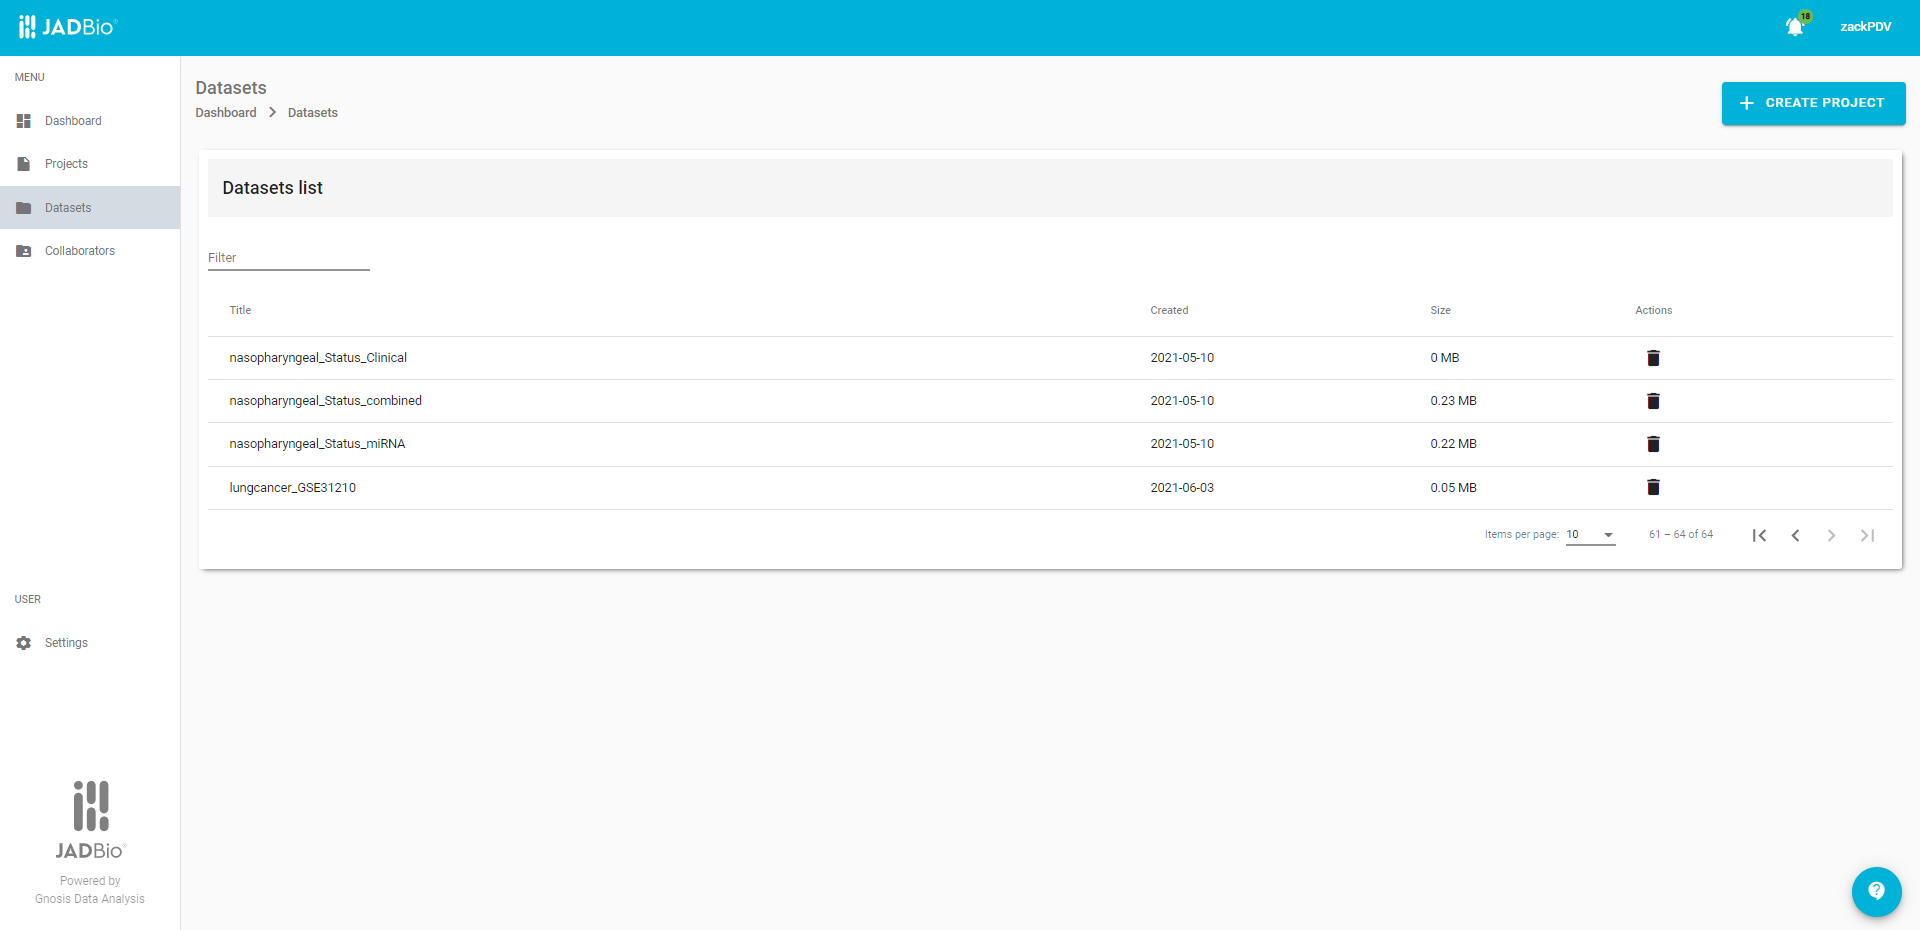Click the last page arrow

pos(1868,536)
